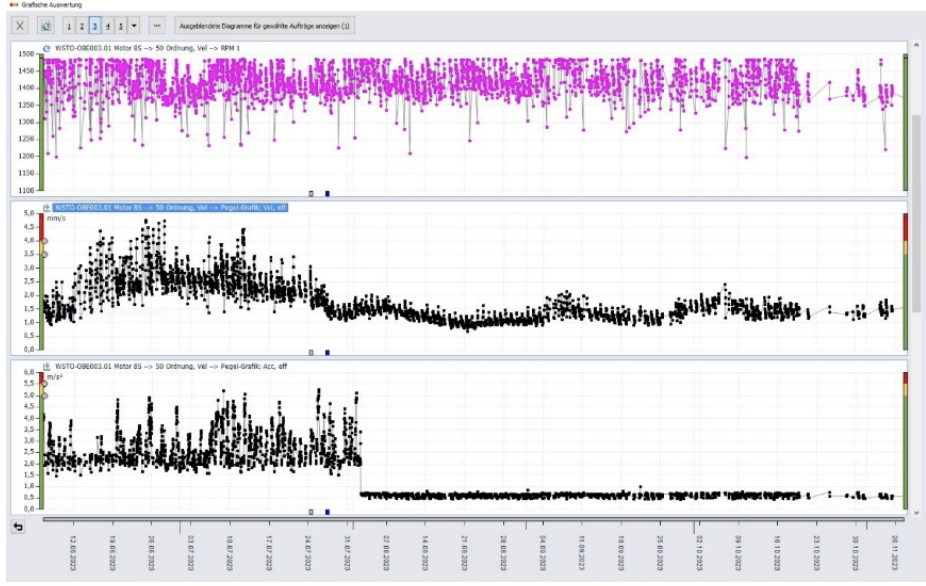Image resolution: width=926 pixels, height=586 pixels.
Task: Open the layout dropdown arrow
Action: tap(134, 25)
